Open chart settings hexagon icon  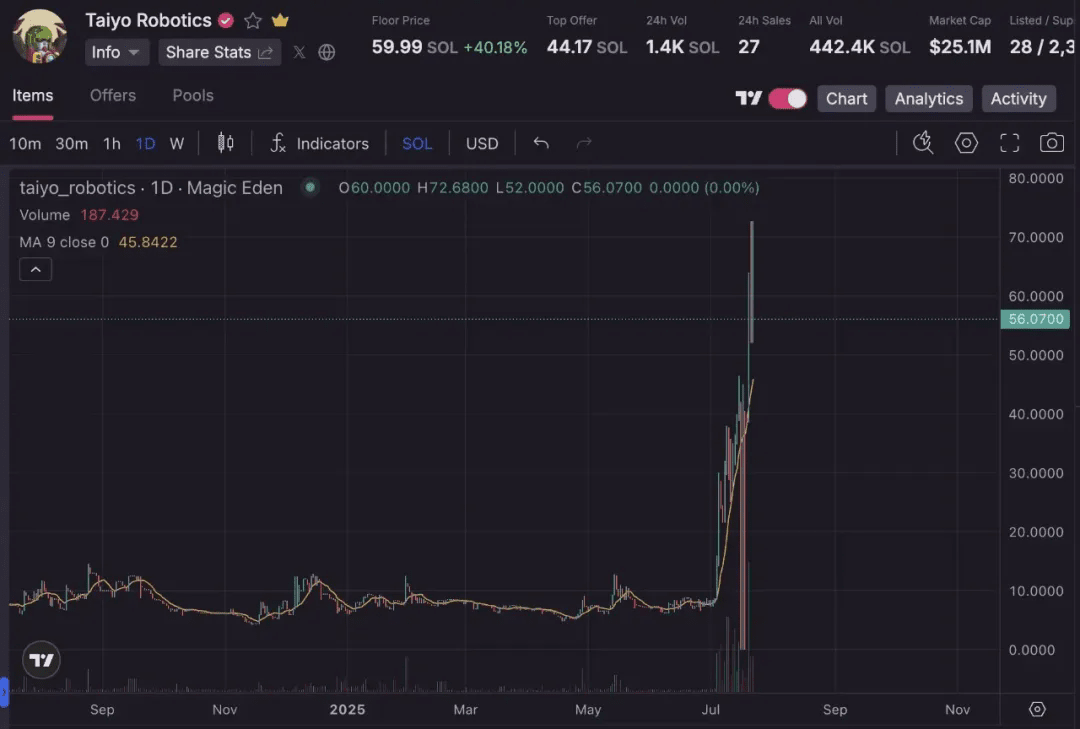click(966, 143)
